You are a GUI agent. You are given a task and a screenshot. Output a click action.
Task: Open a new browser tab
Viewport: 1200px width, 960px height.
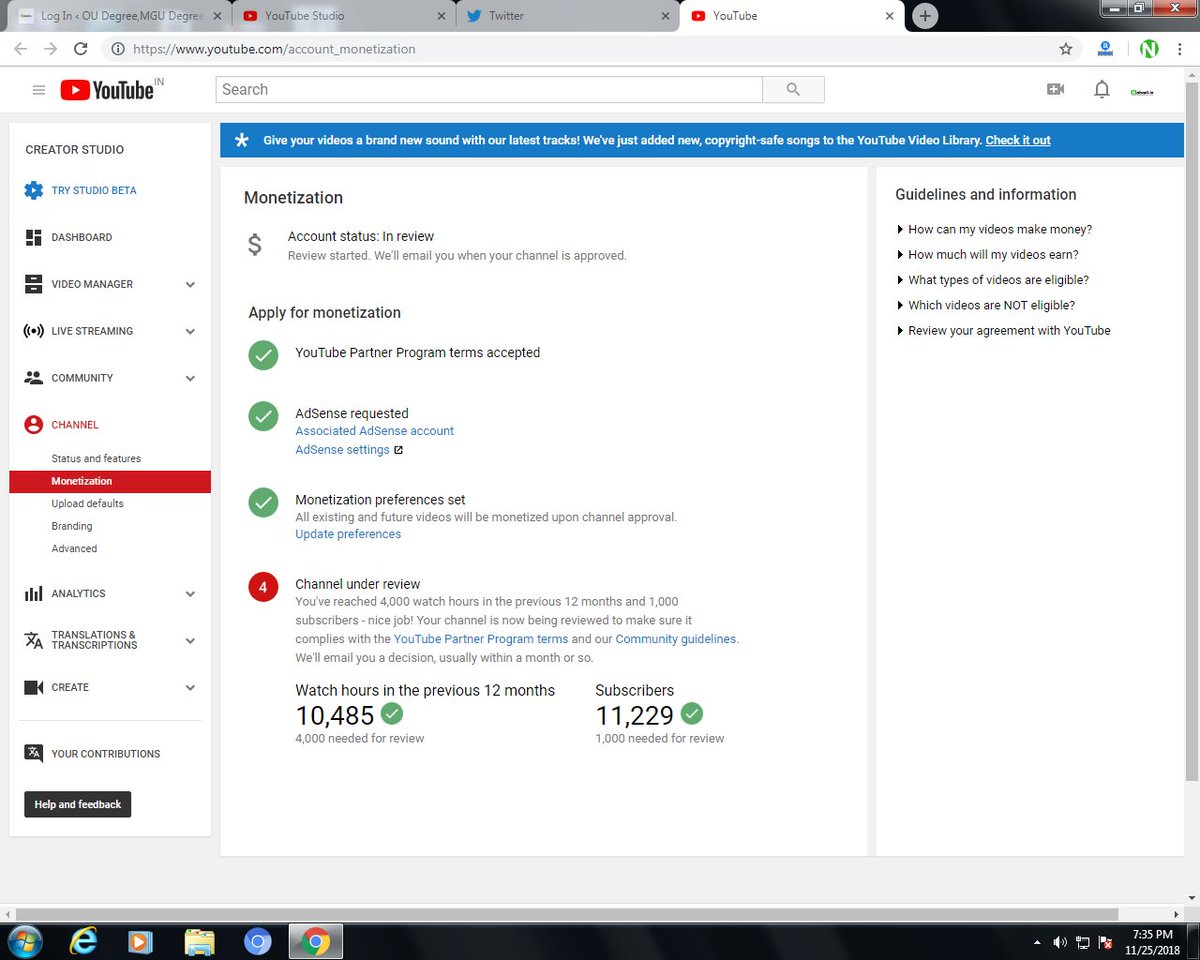coord(925,16)
